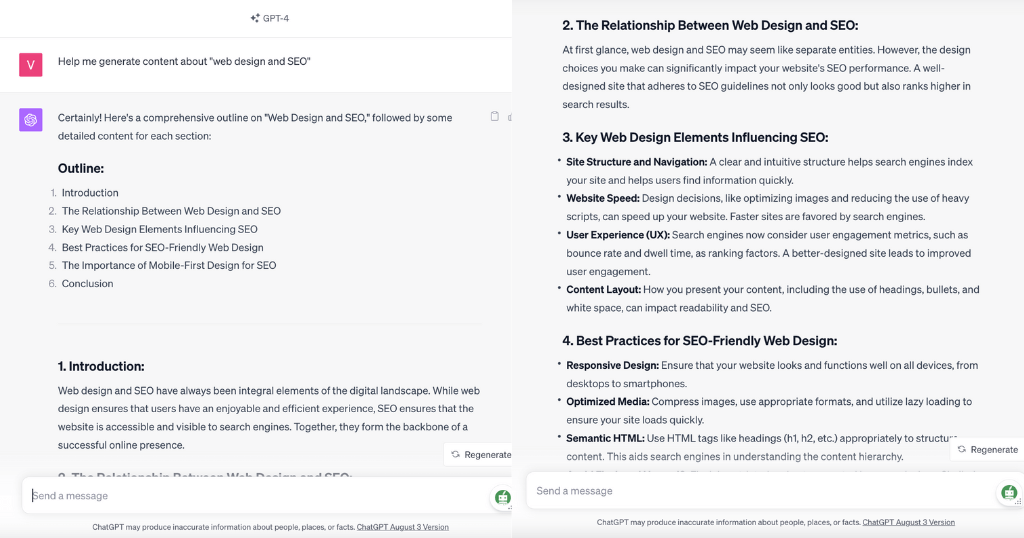Copy the response using the clipboard icon
The image size is (1024, 538).
pos(494,116)
